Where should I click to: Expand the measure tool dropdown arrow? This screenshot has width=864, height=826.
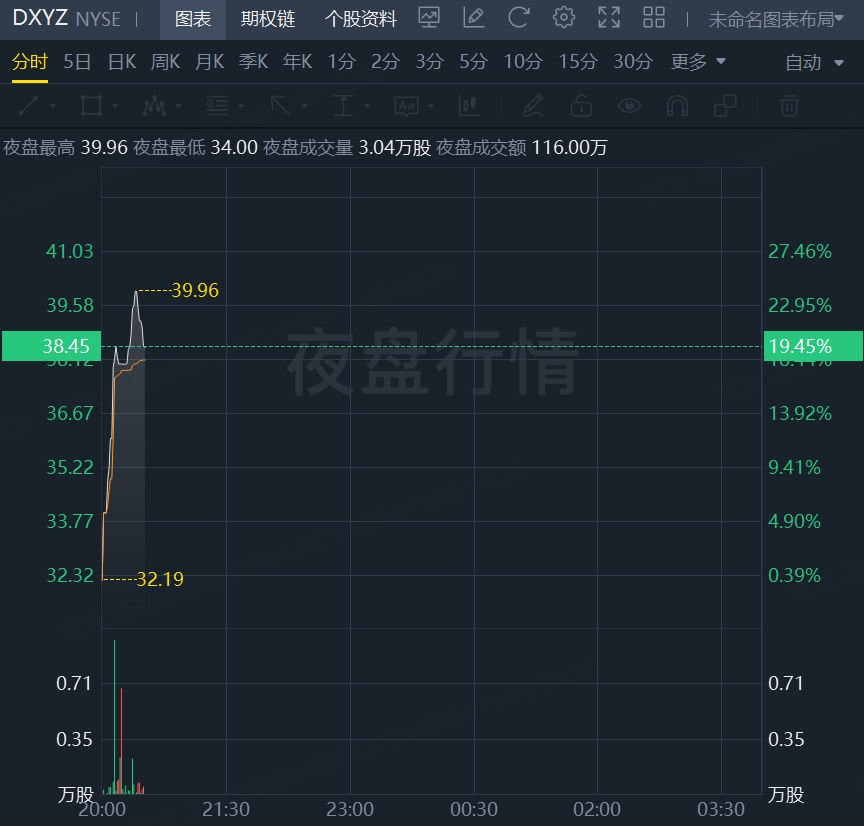368,106
